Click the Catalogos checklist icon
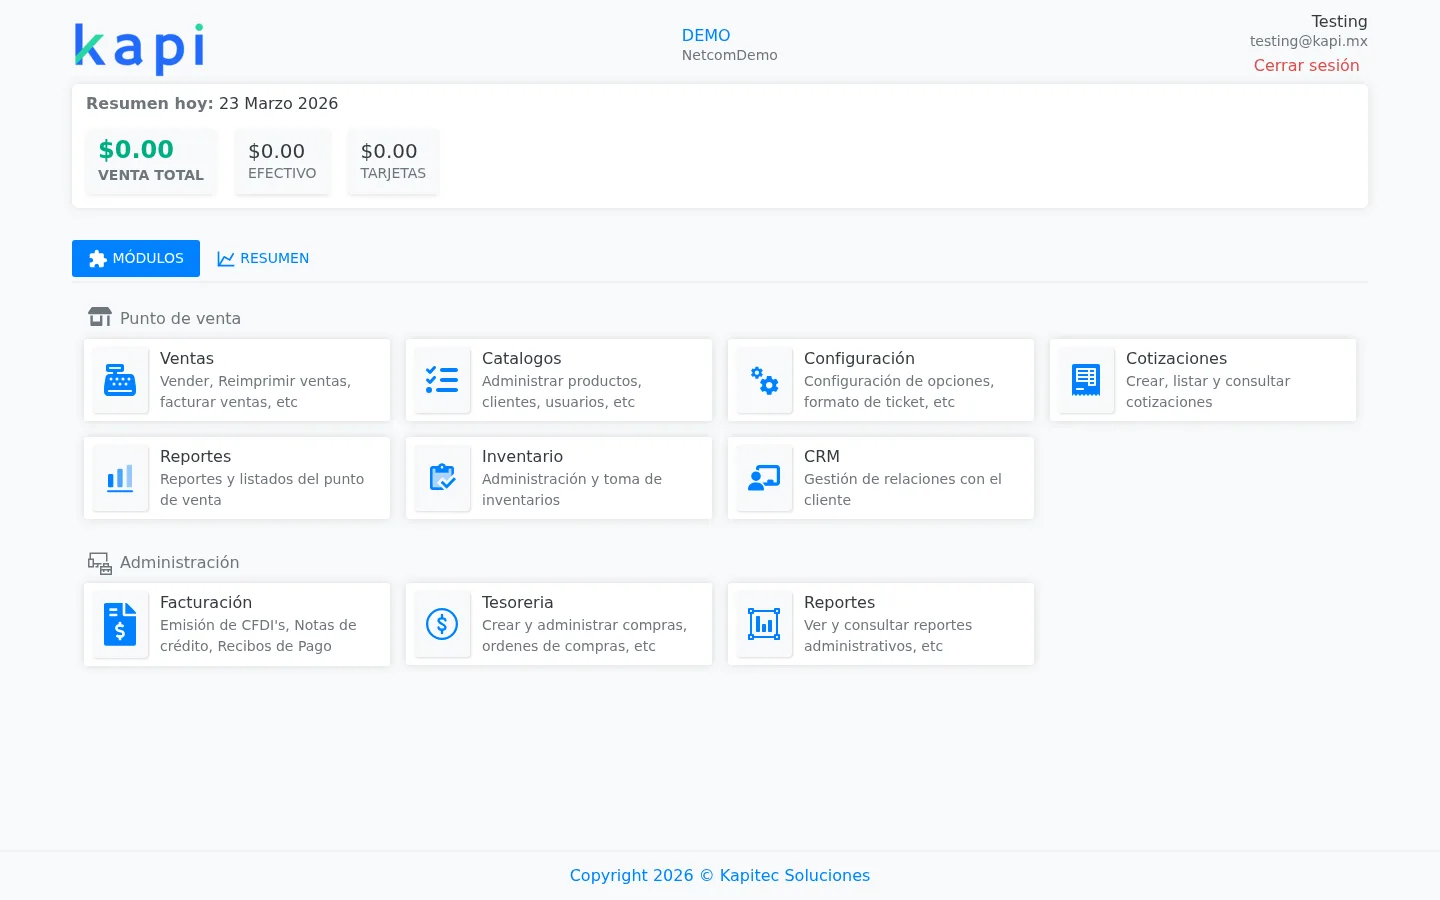 442,380
